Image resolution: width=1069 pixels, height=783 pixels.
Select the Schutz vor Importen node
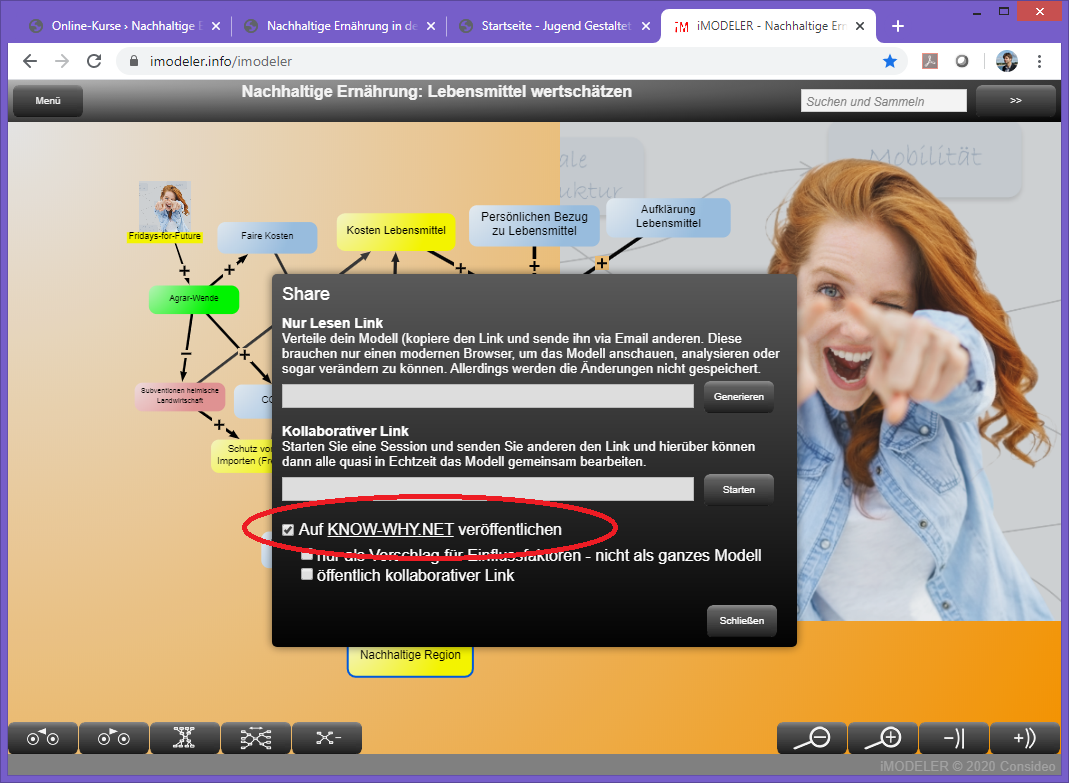coord(242,456)
